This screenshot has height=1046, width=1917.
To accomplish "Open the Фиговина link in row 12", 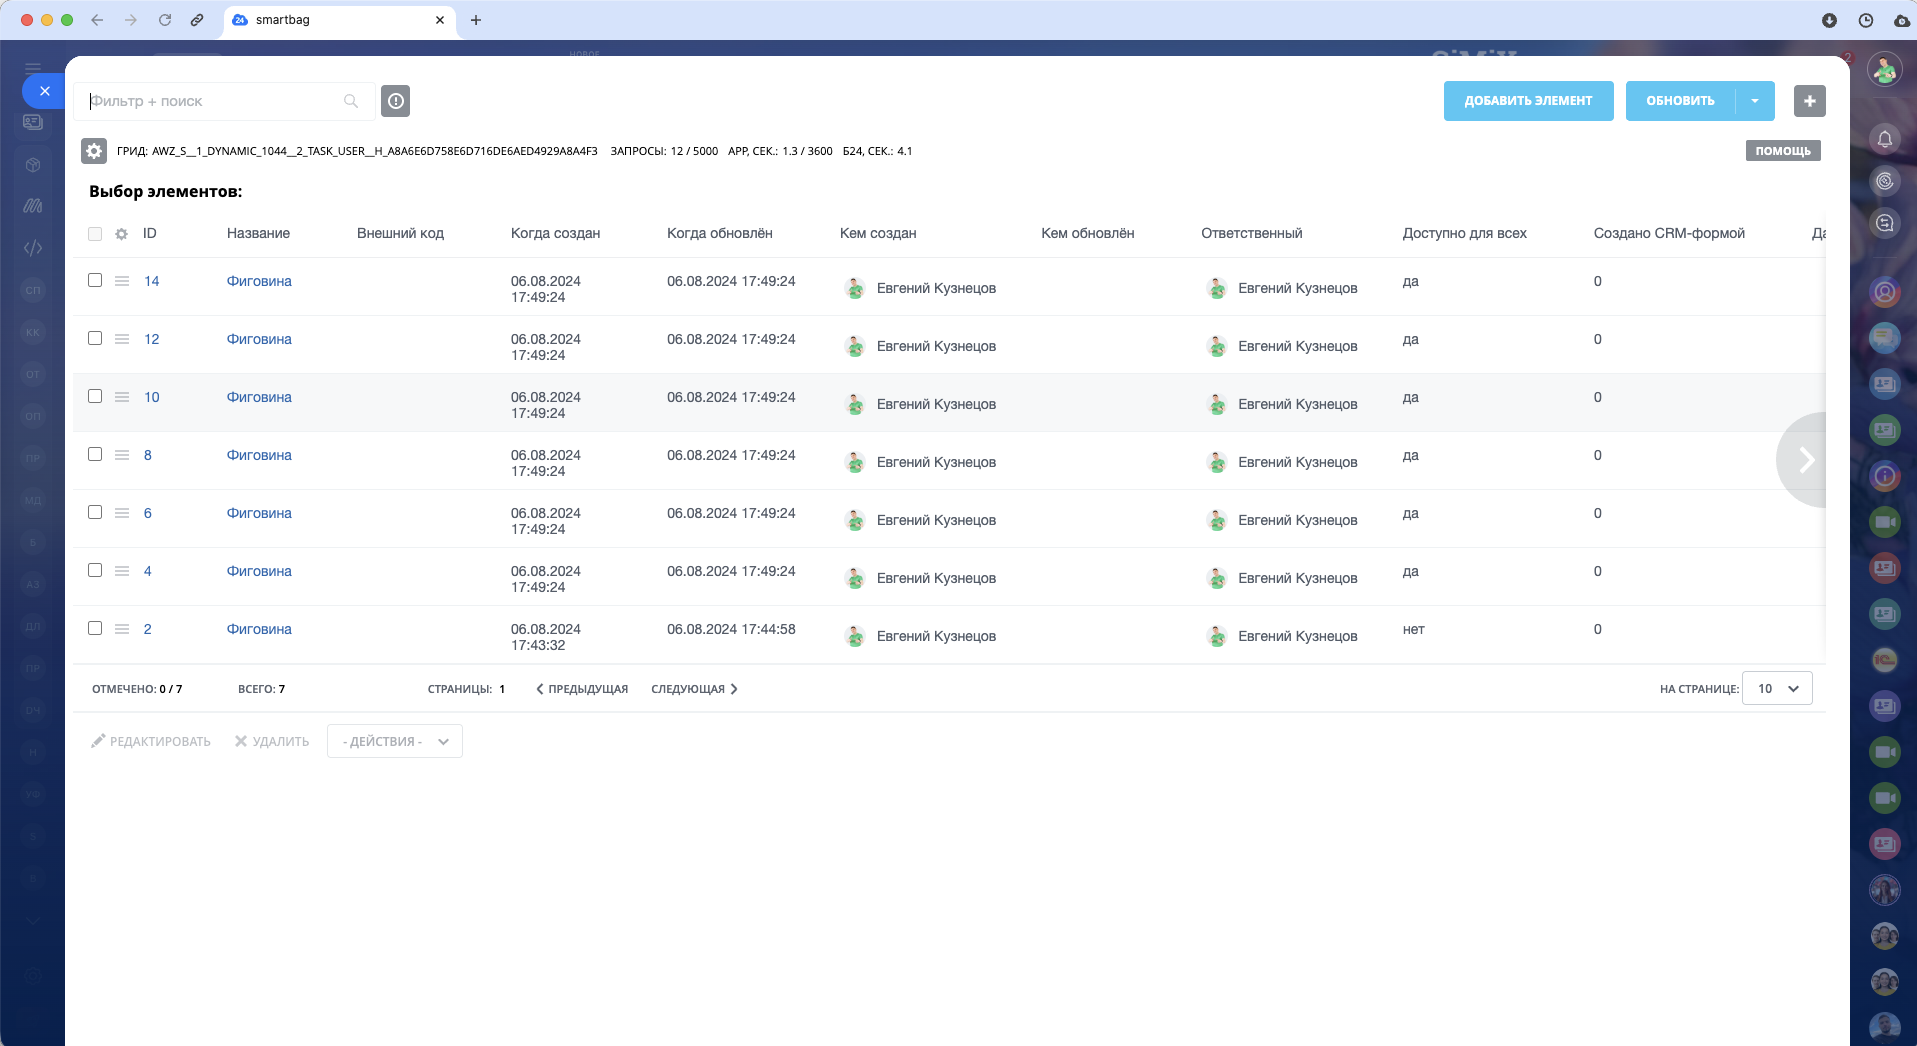I will pyautogui.click(x=259, y=339).
